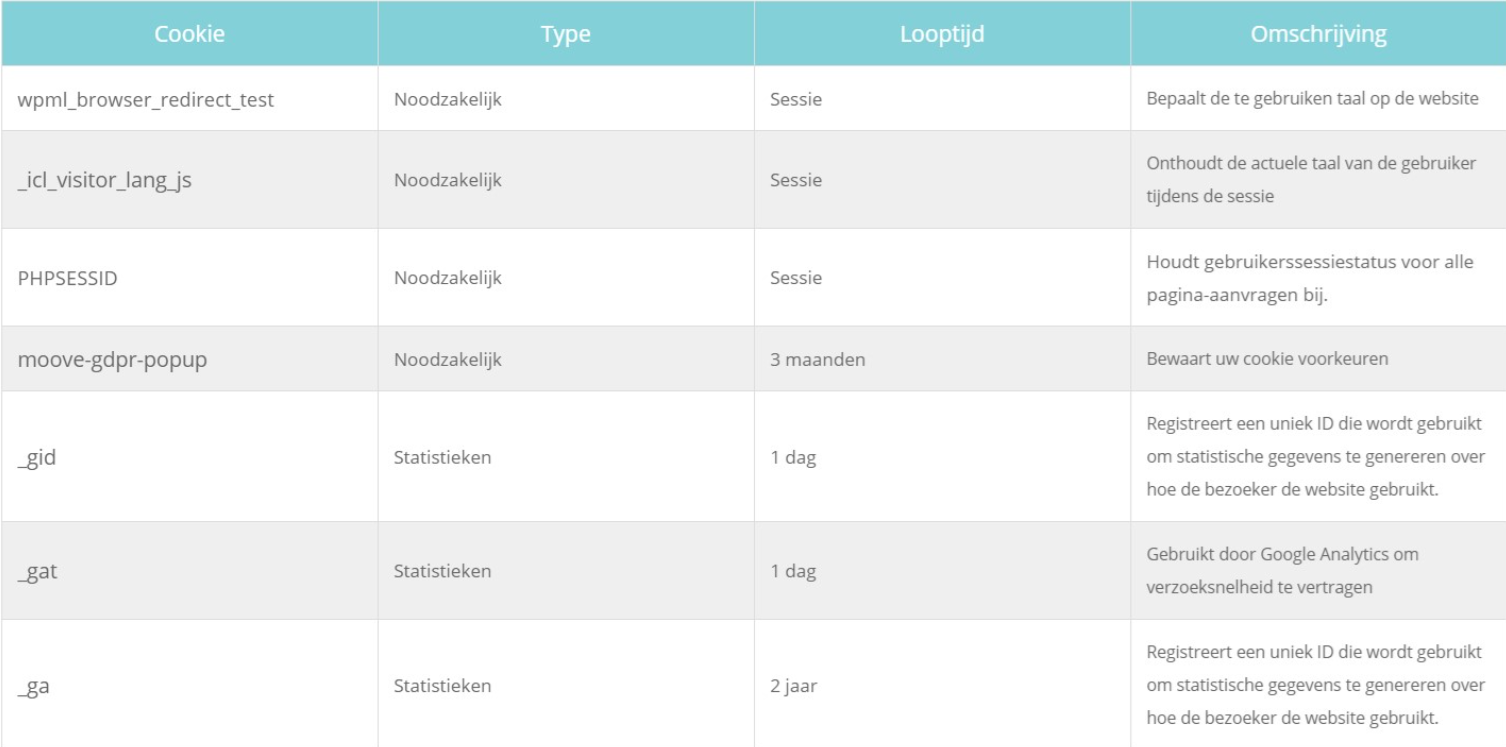Click the Google Analytics description for _gat

(x=1282, y=570)
